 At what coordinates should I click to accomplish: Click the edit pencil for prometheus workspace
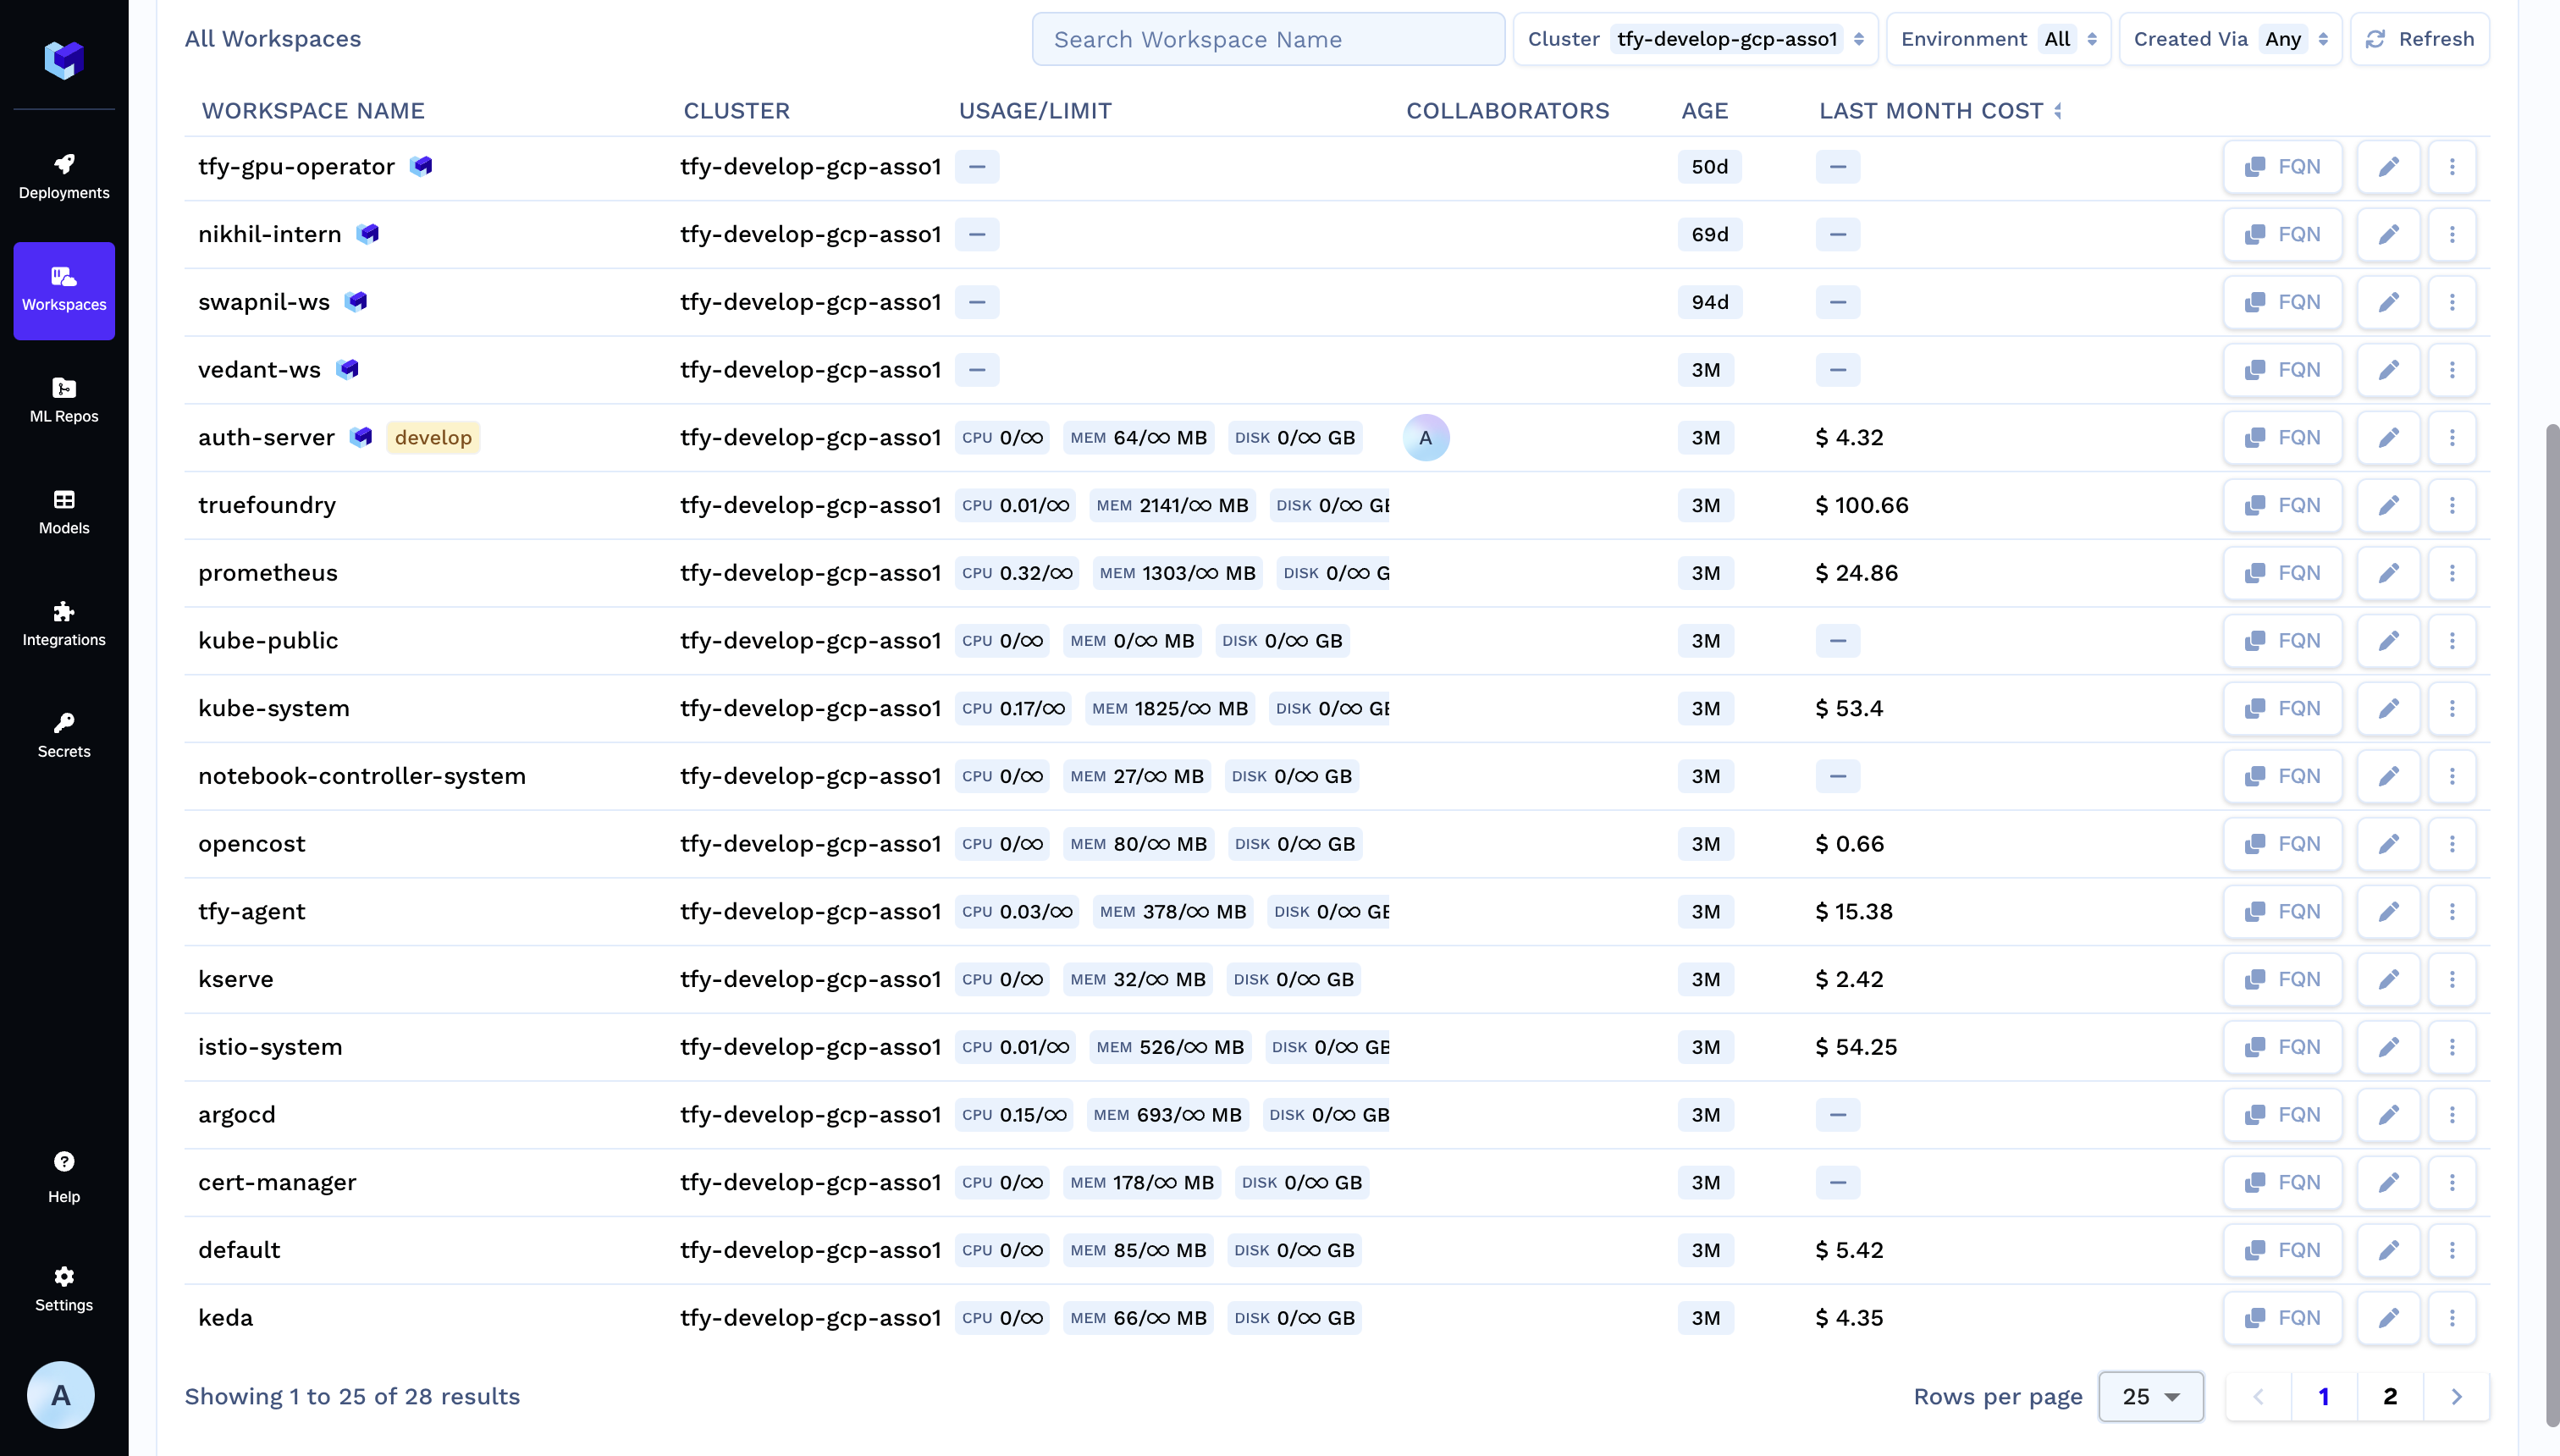click(x=2388, y=573)
